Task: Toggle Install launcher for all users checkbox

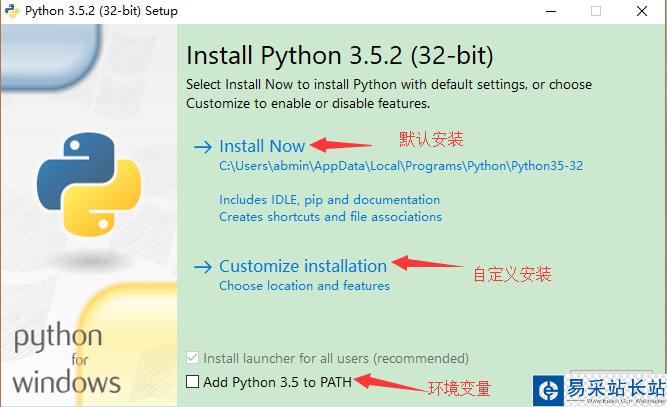Action: click(193, 357)
